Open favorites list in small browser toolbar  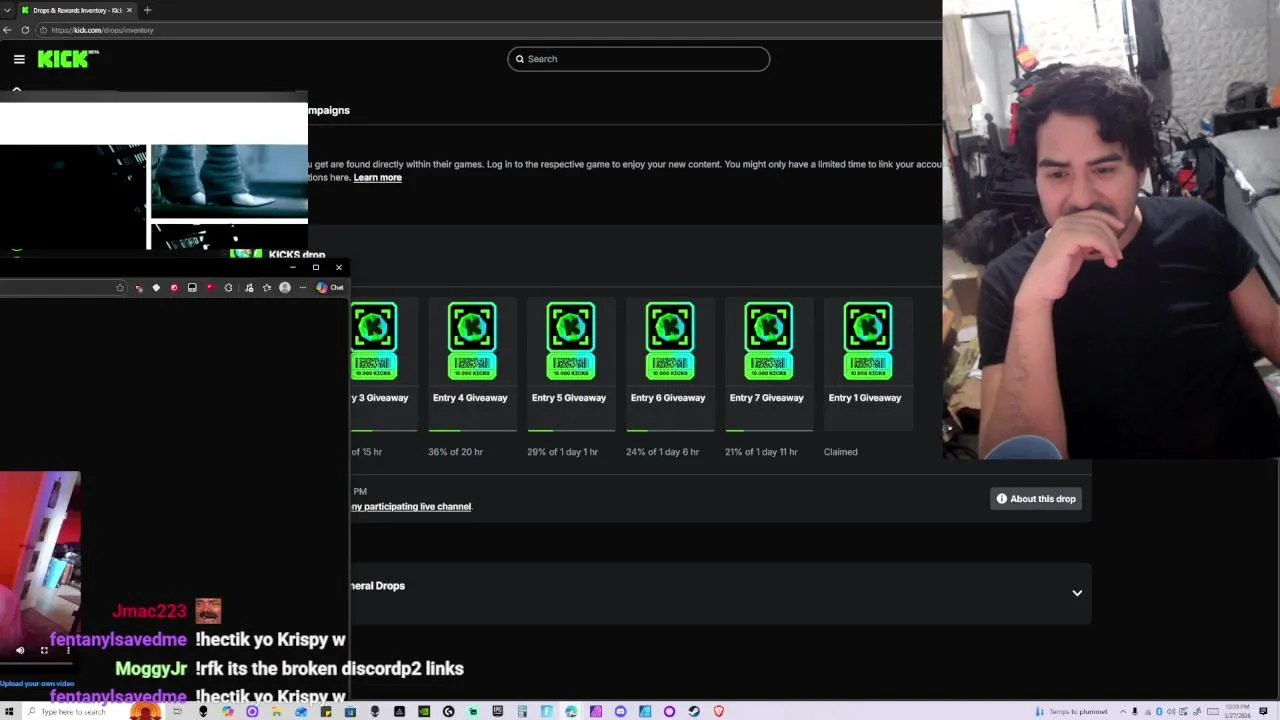266,288
